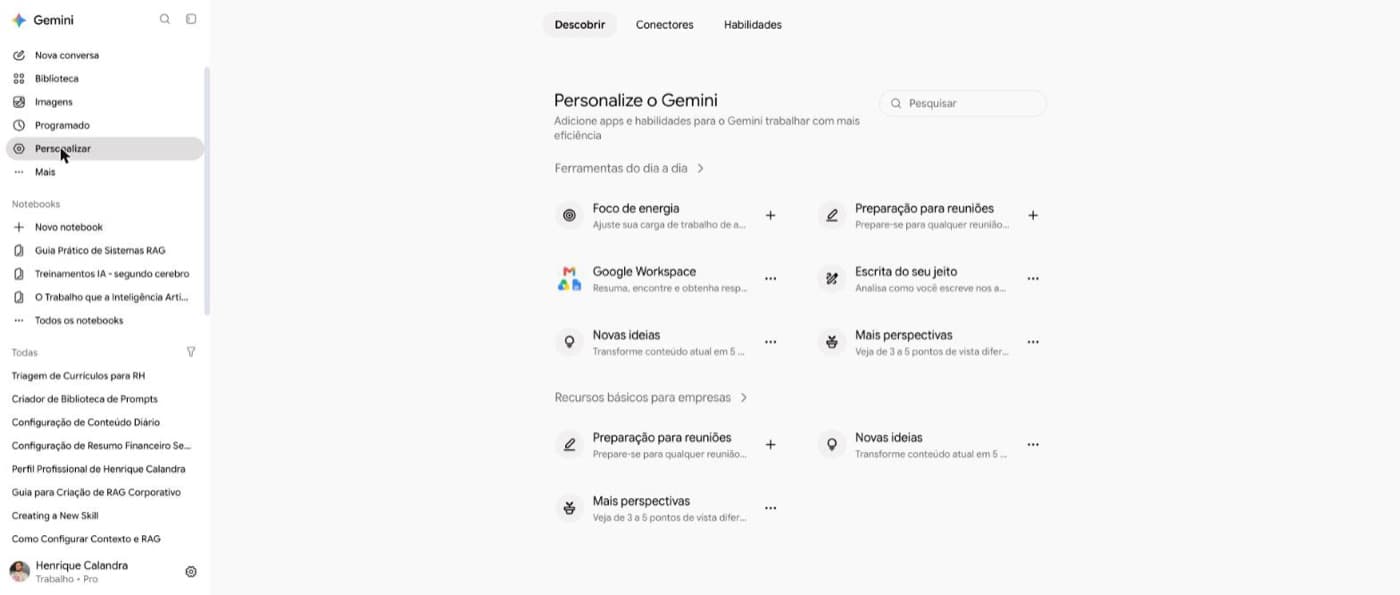Open settings gear next to Henrique Calandra
Screen dimensions: 1400x595
(191, 572)
